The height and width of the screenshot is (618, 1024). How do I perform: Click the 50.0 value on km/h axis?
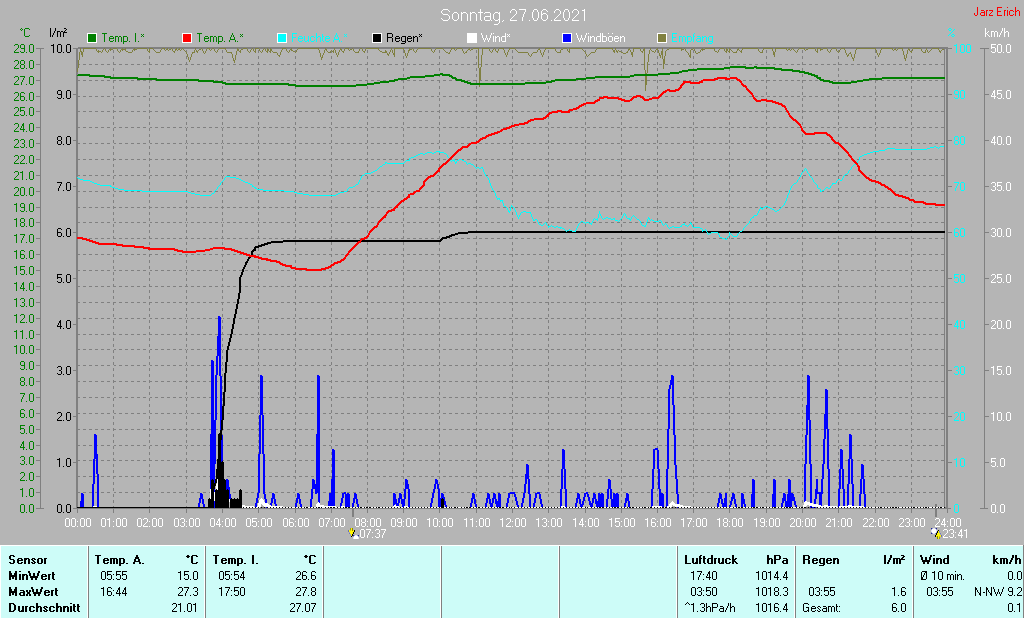(x=1000, y=48)
